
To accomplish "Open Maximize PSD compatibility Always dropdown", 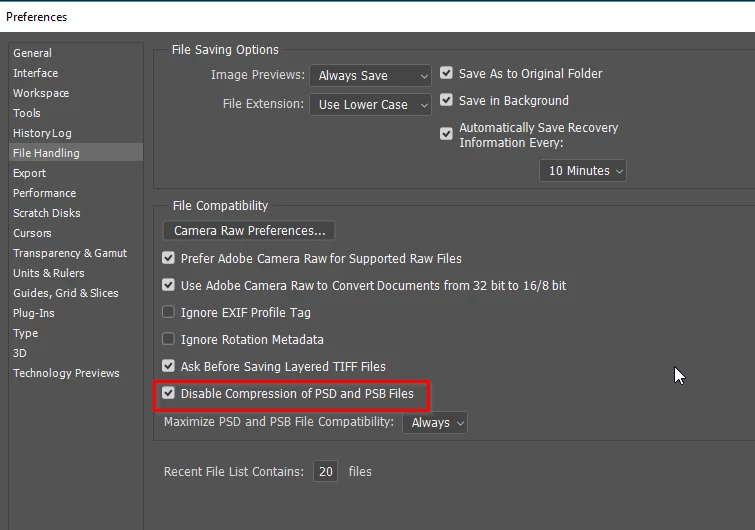I will coord(435,423).
